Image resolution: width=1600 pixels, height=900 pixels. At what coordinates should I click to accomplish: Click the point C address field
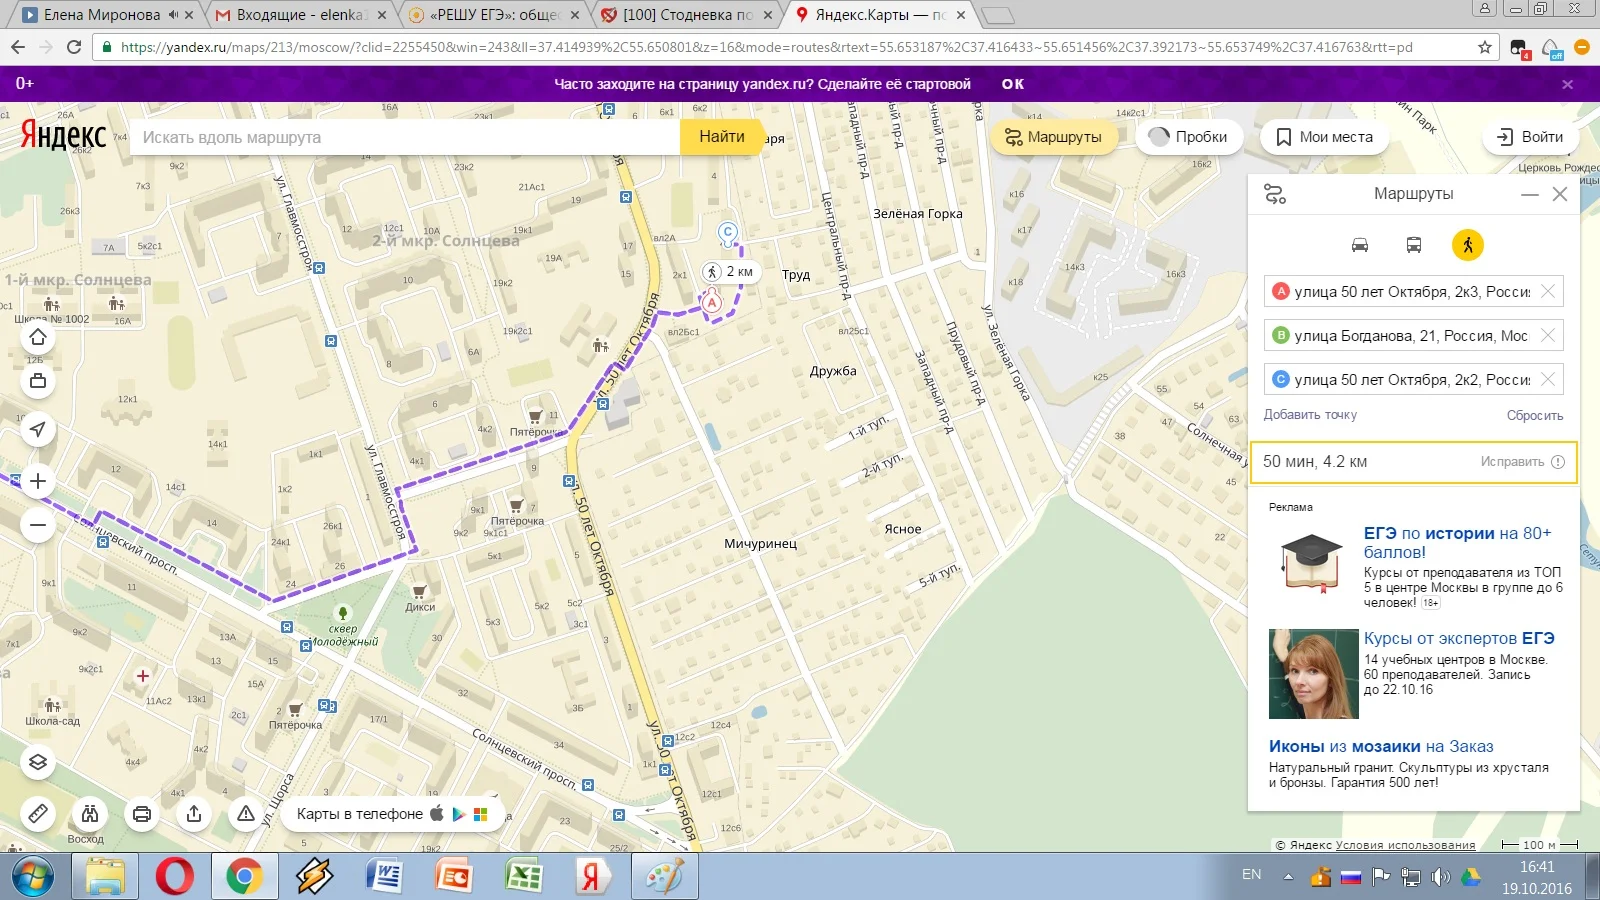pyautogui.click(x=1412, y=380)
